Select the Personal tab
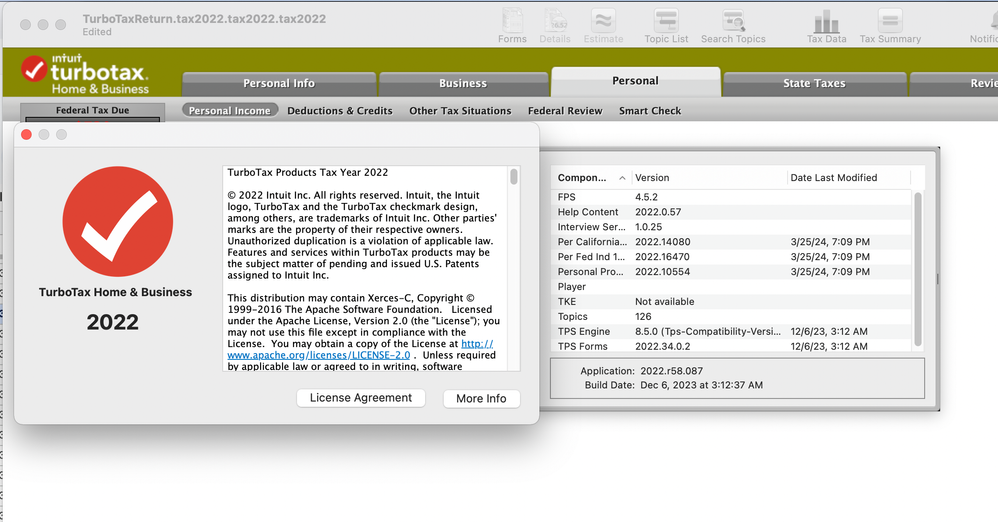This screenshot has width=998, height=522. 635,81
